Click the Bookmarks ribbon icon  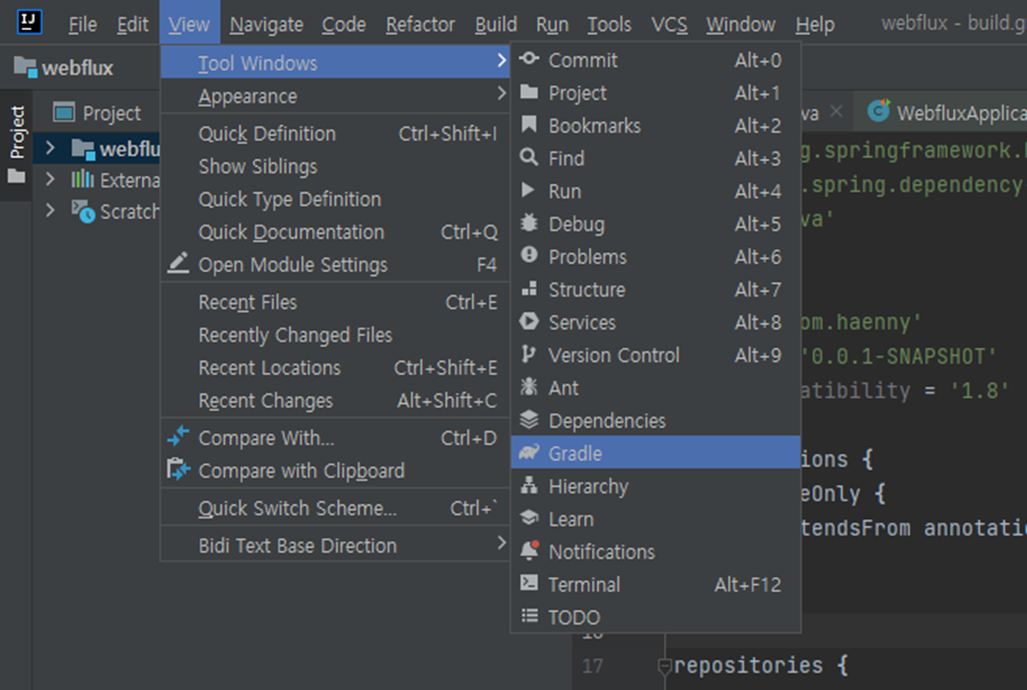point(529,125)
